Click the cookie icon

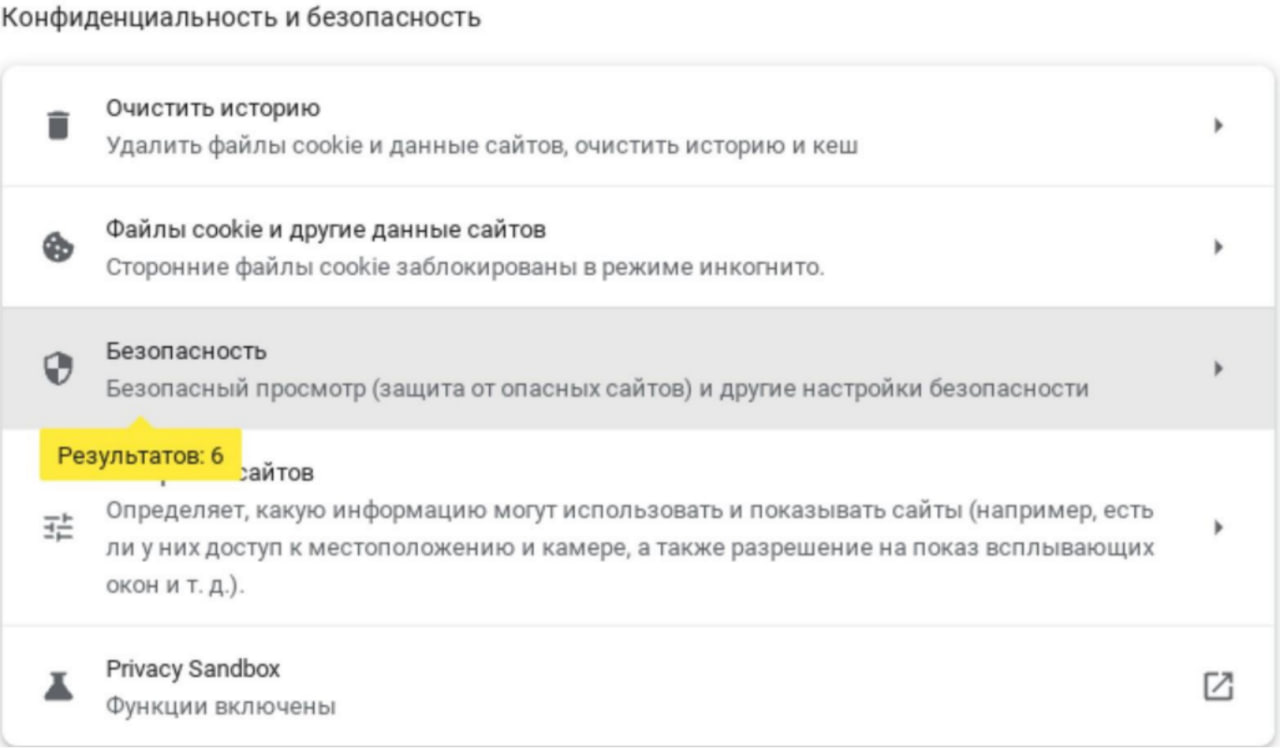coord(60,247)
